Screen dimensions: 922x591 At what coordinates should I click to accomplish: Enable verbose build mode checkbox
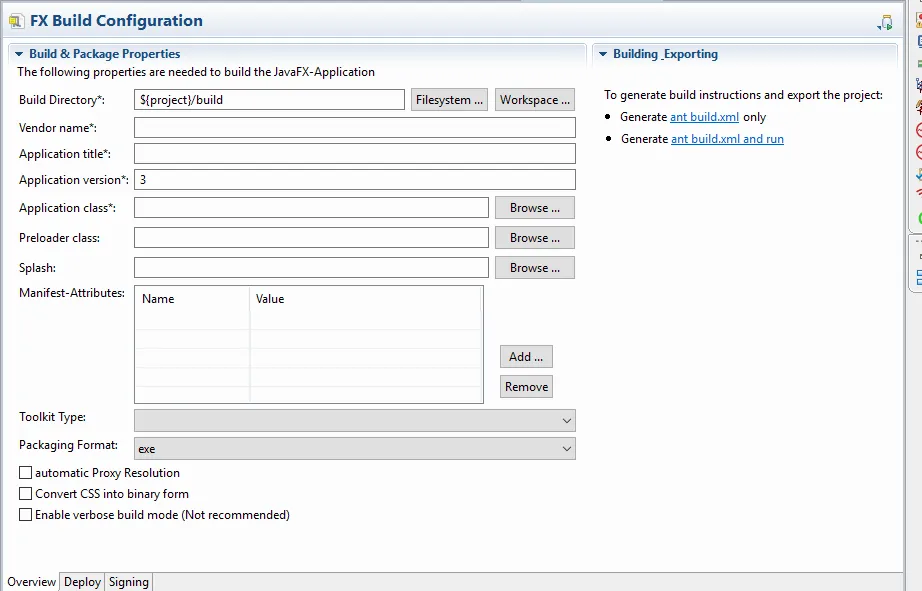[26, 514]
